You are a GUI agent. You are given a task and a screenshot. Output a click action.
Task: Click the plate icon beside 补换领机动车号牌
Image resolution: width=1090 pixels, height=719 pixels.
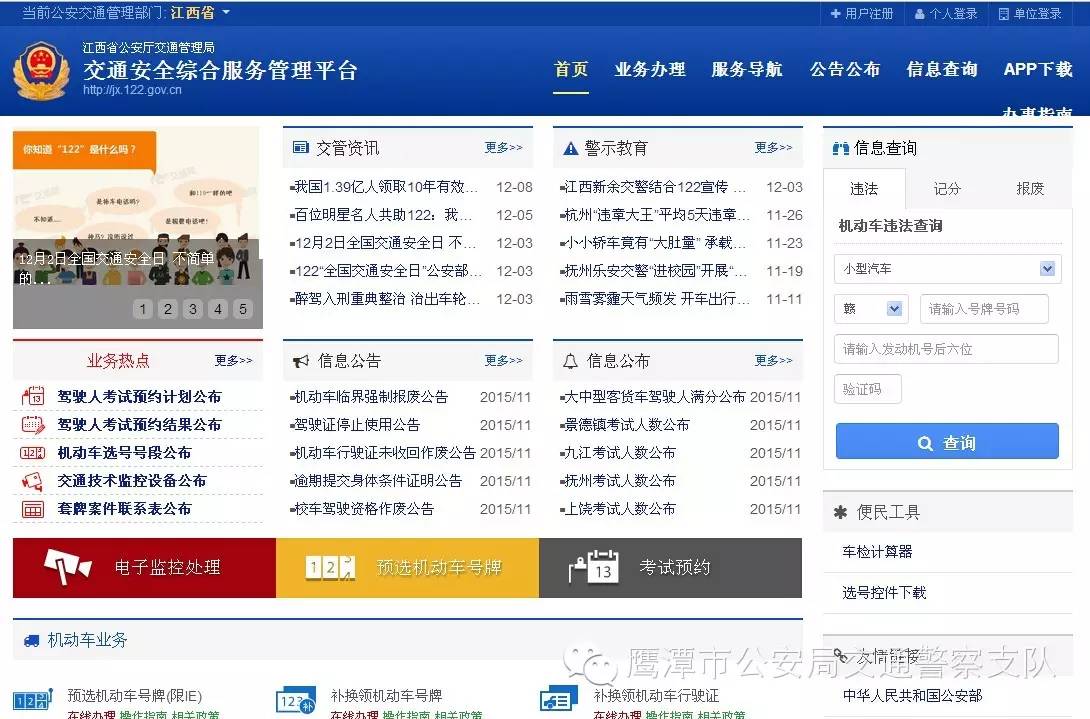[x=298, y=699]
